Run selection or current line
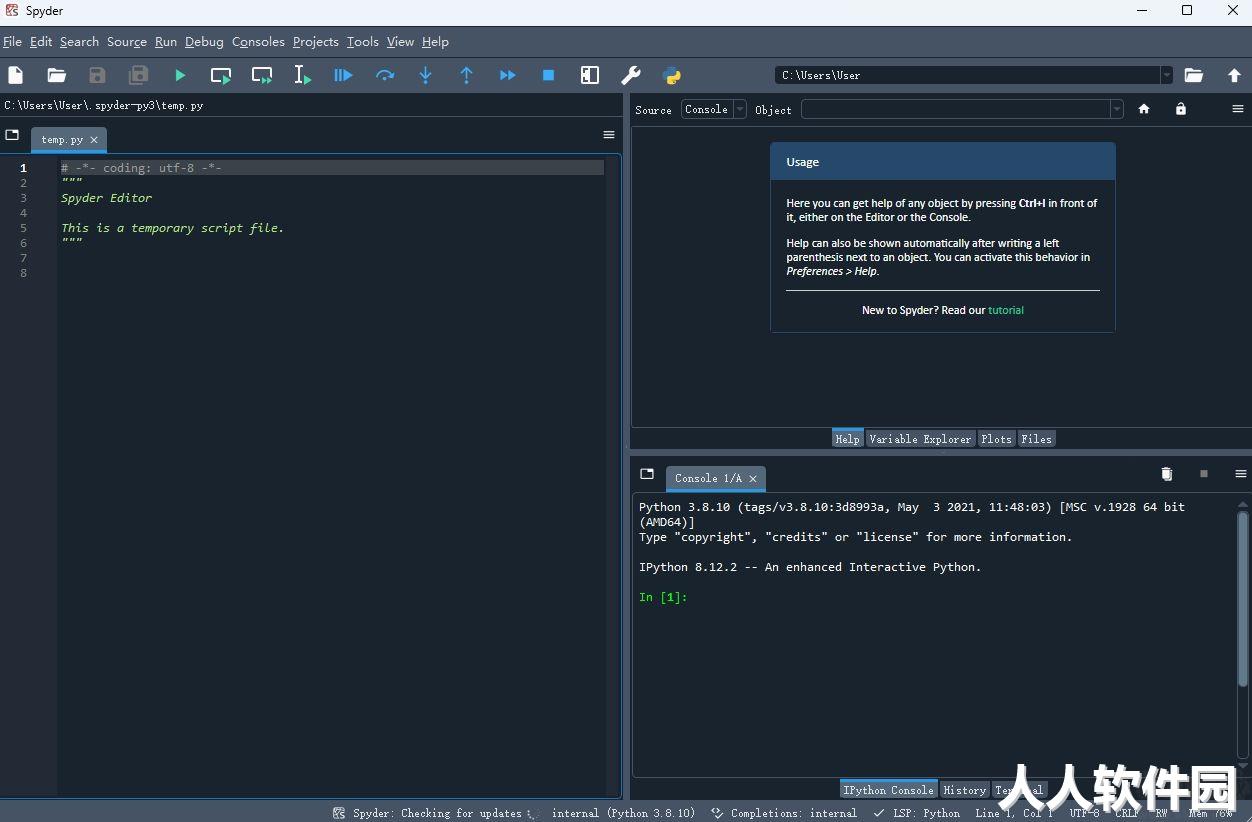This screenshot has width=1252, height=822. pyautogui.click(x=302, y=75)
